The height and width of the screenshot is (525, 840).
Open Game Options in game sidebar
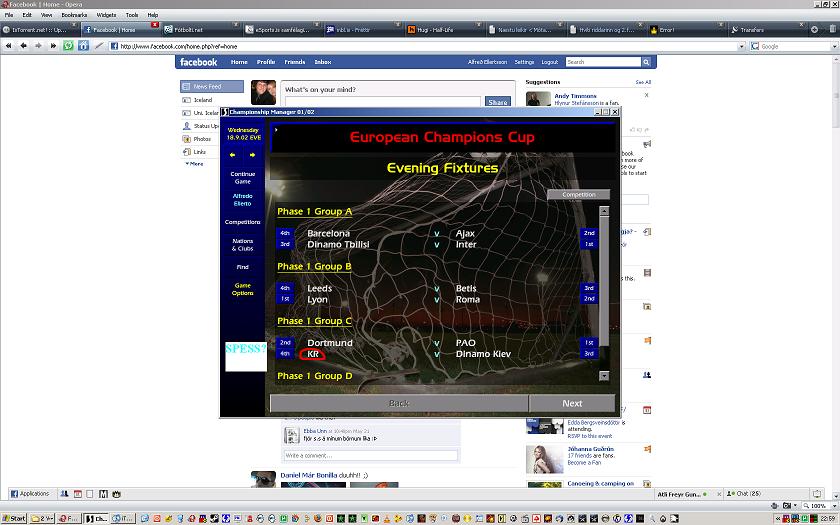pyautogui.click(x=243, y=289)
